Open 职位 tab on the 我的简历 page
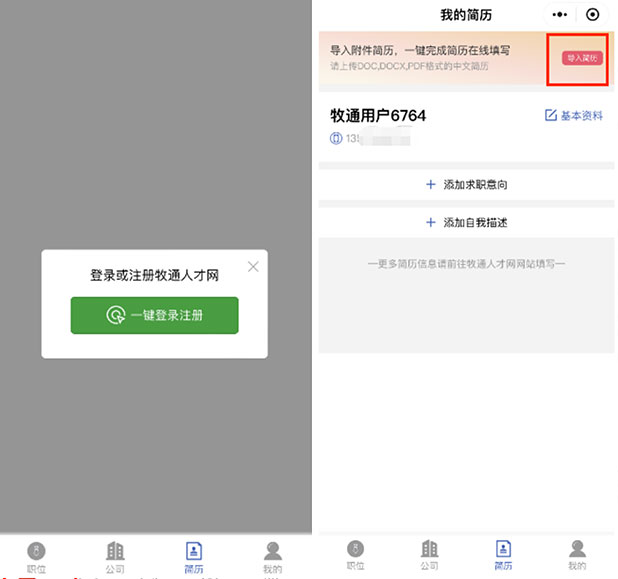This screenshot has height=579, width=618. coord(355,555)
